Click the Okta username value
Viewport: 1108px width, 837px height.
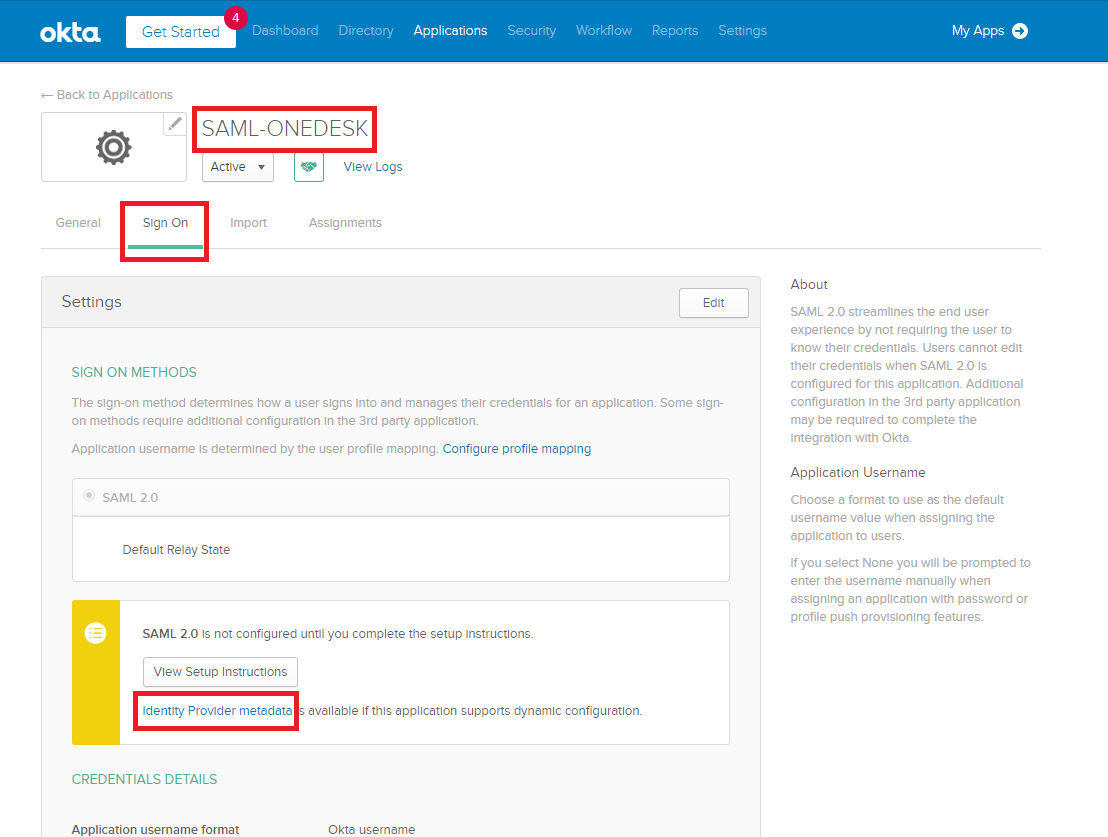372,829
